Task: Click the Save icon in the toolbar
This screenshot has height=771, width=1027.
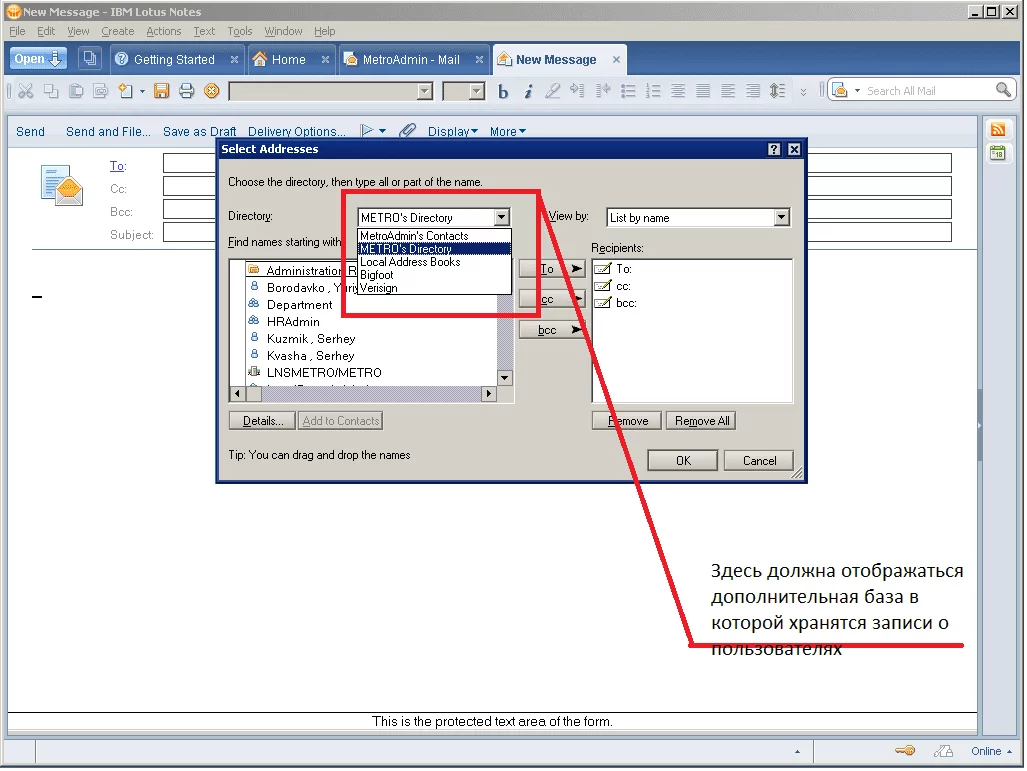Action: [161, 91]
